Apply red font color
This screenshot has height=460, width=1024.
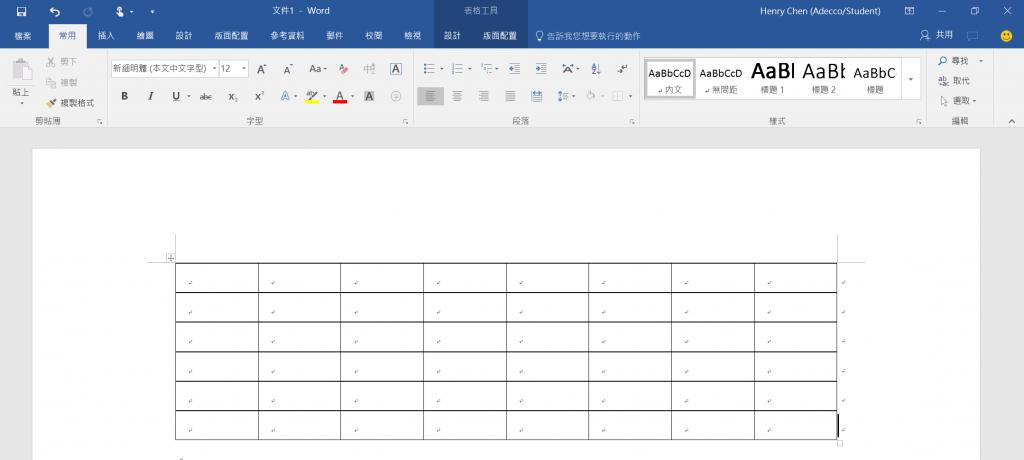[x=340, y=96]
